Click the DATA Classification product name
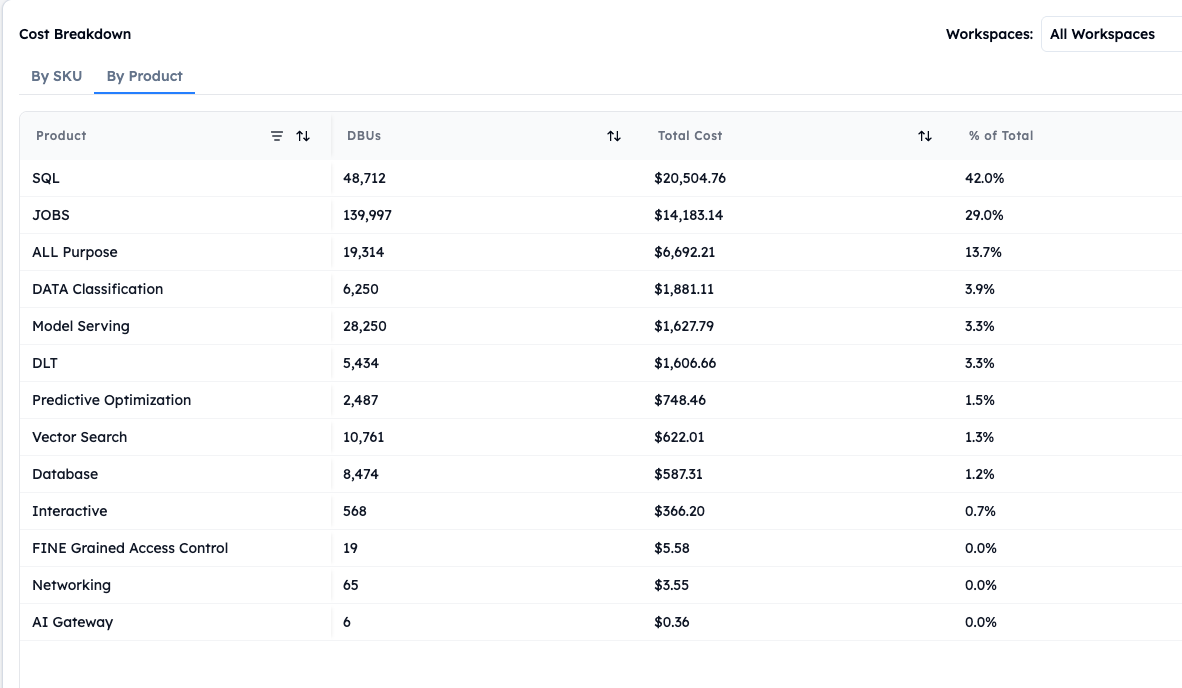The image size is (1182, 688). 97,289
